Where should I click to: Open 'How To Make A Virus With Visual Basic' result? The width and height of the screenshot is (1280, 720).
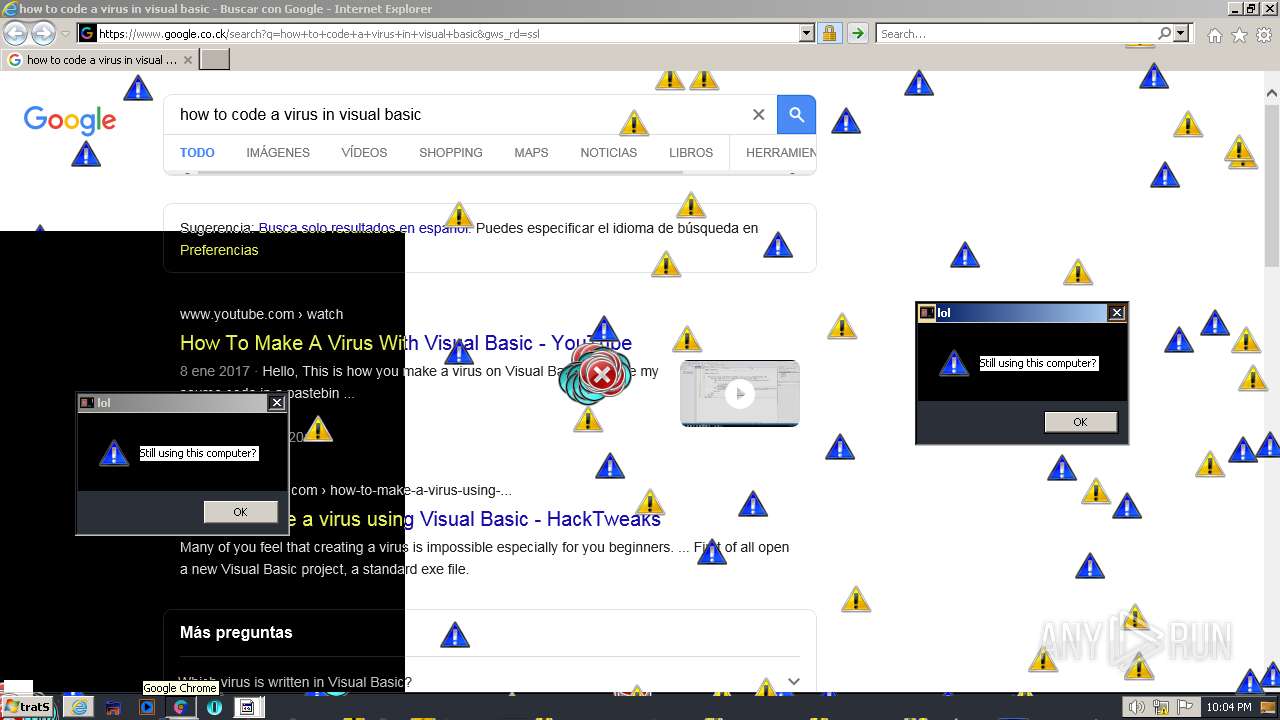[x=406, y=343]
